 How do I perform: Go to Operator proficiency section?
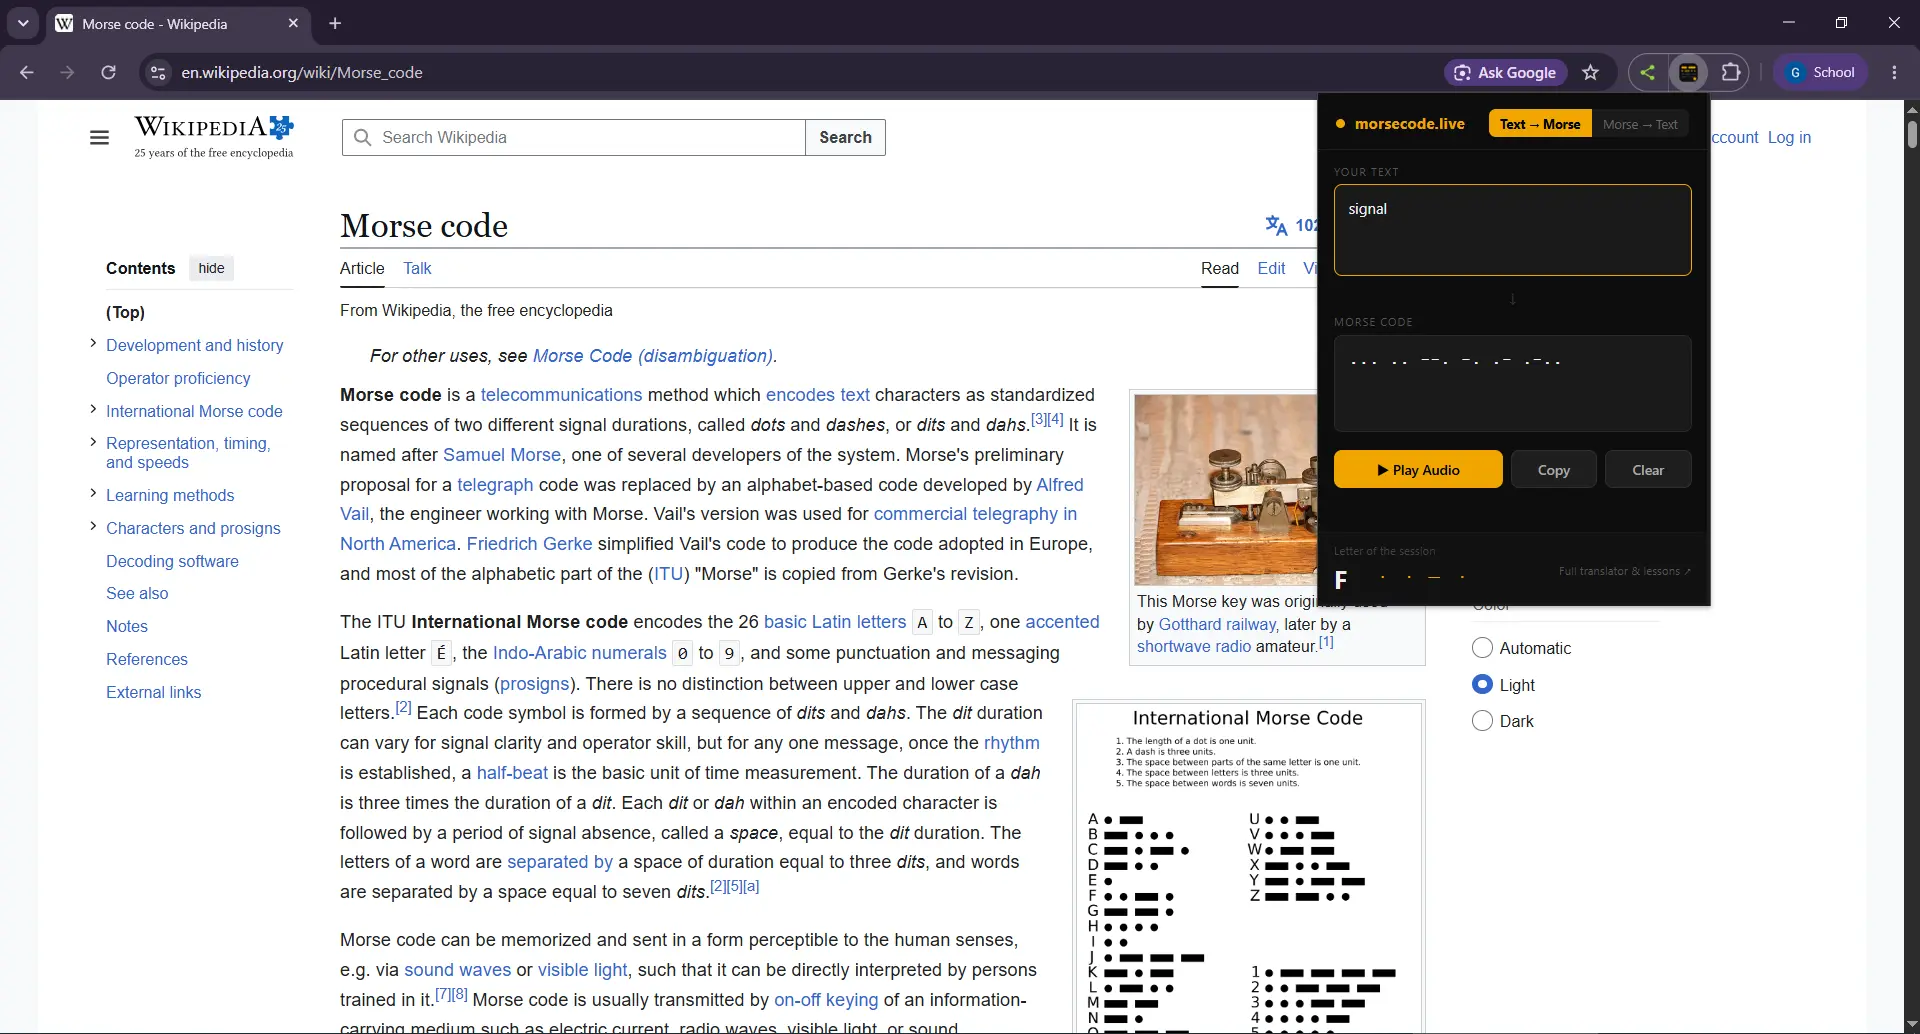tap(178, 378)
